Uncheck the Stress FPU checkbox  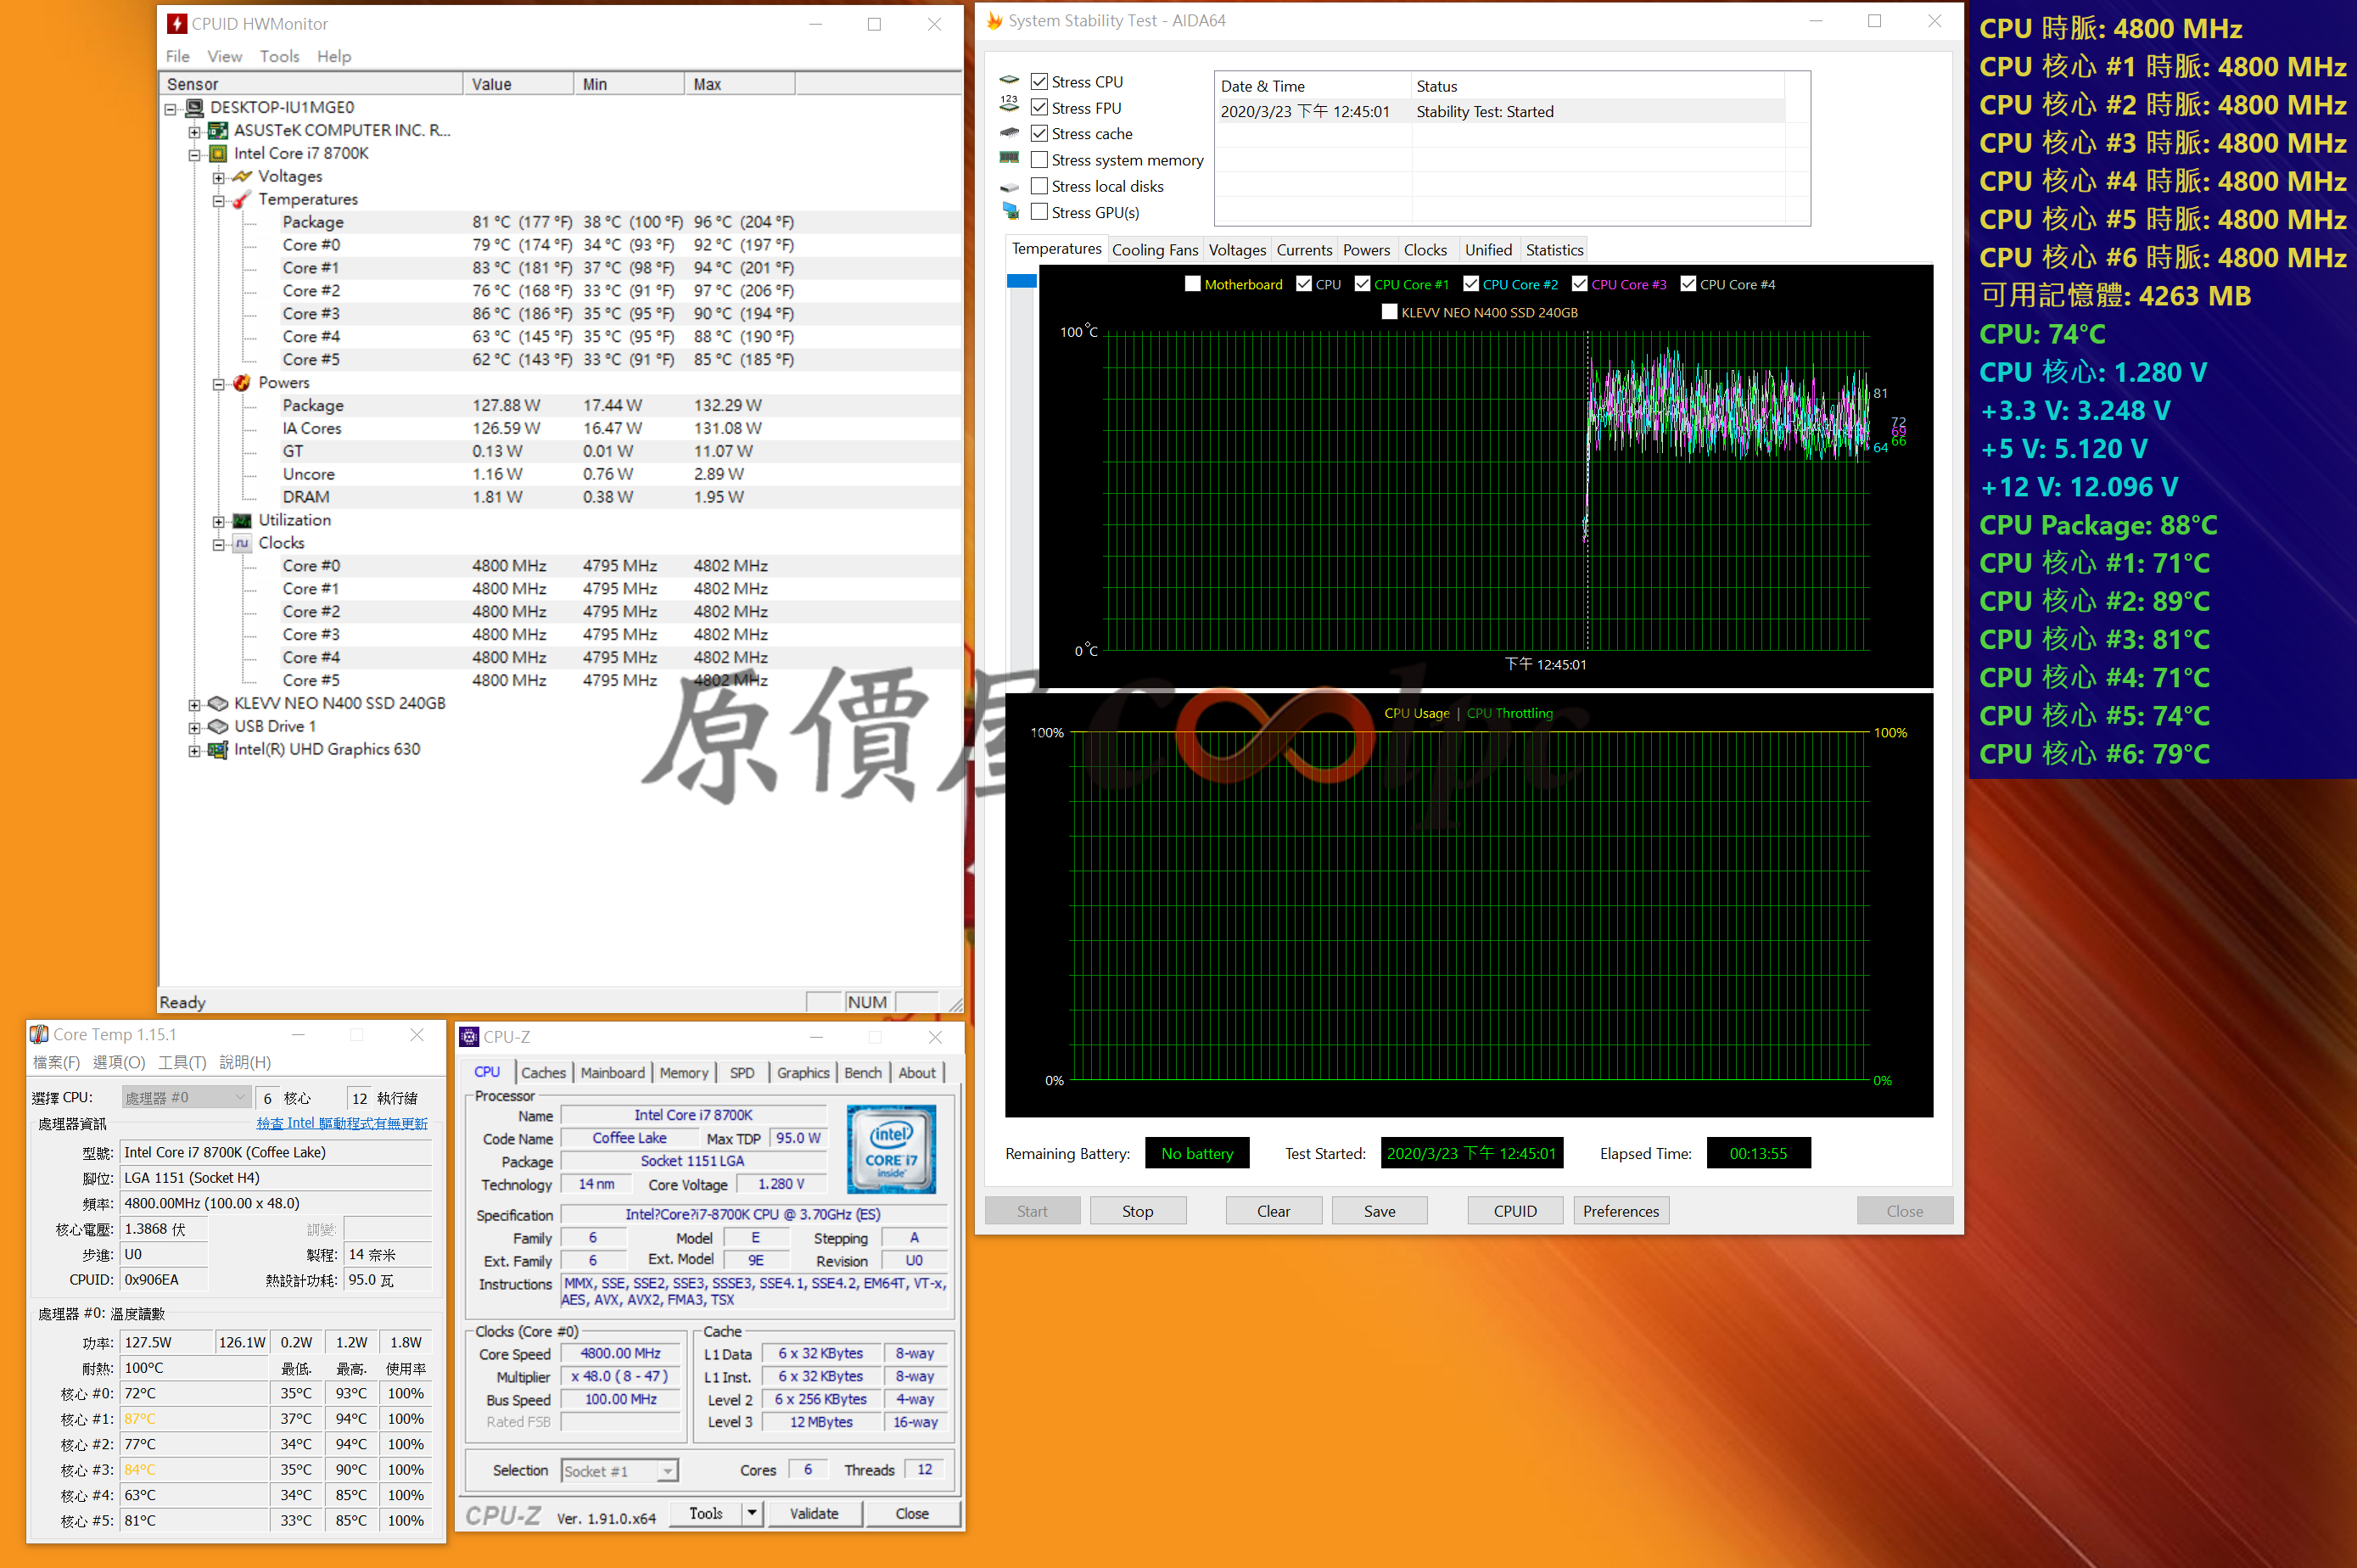(1039, 107)
